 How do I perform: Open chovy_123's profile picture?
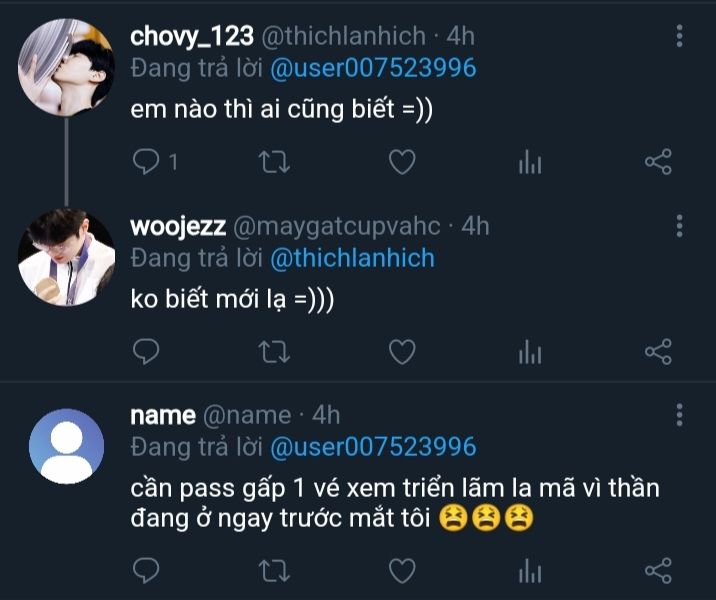pos(67,67)
